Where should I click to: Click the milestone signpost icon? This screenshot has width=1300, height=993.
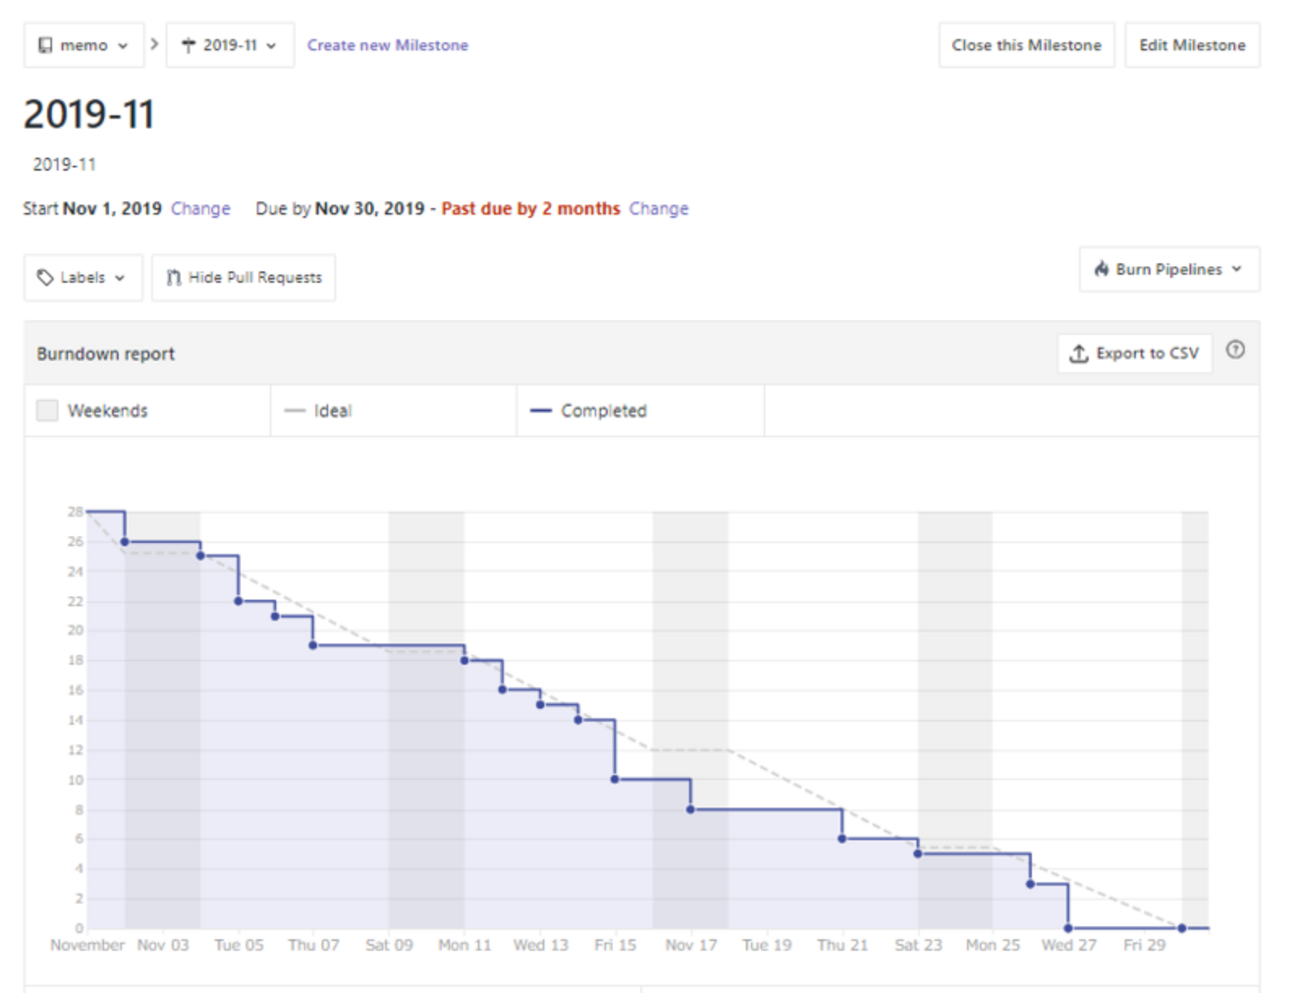(x=188, y=45)
